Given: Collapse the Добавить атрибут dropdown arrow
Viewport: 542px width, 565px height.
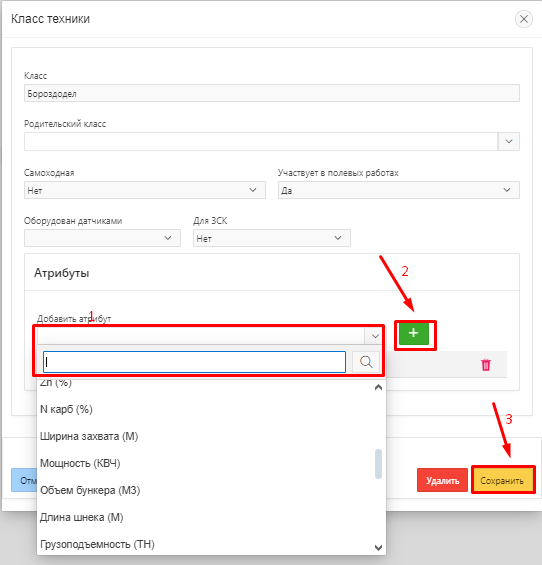Looking at the screenshot, I should (x=375, y=336).
